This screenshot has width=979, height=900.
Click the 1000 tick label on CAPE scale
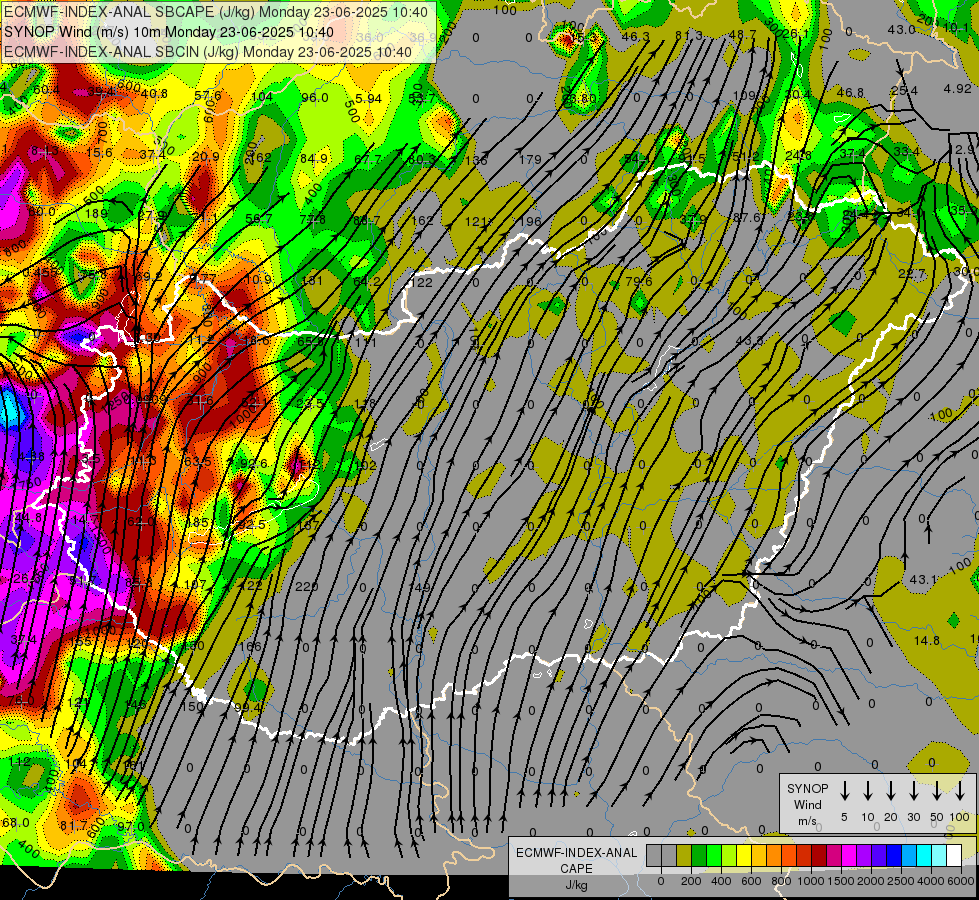click(x=811, y=881)
